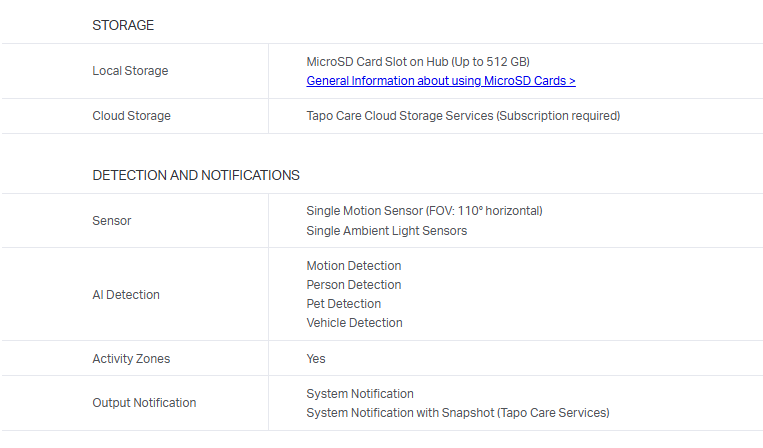Click the Person Detection entry

click(353, 285)
